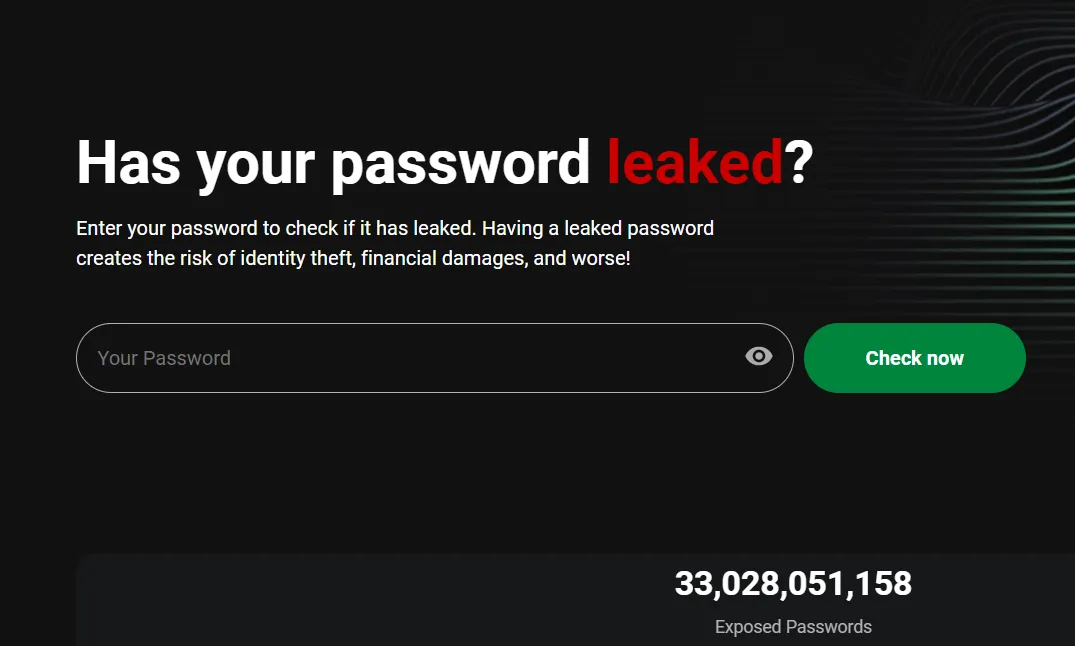
Task: Click the white word "password" in the headline
Action: click(460, 166)
